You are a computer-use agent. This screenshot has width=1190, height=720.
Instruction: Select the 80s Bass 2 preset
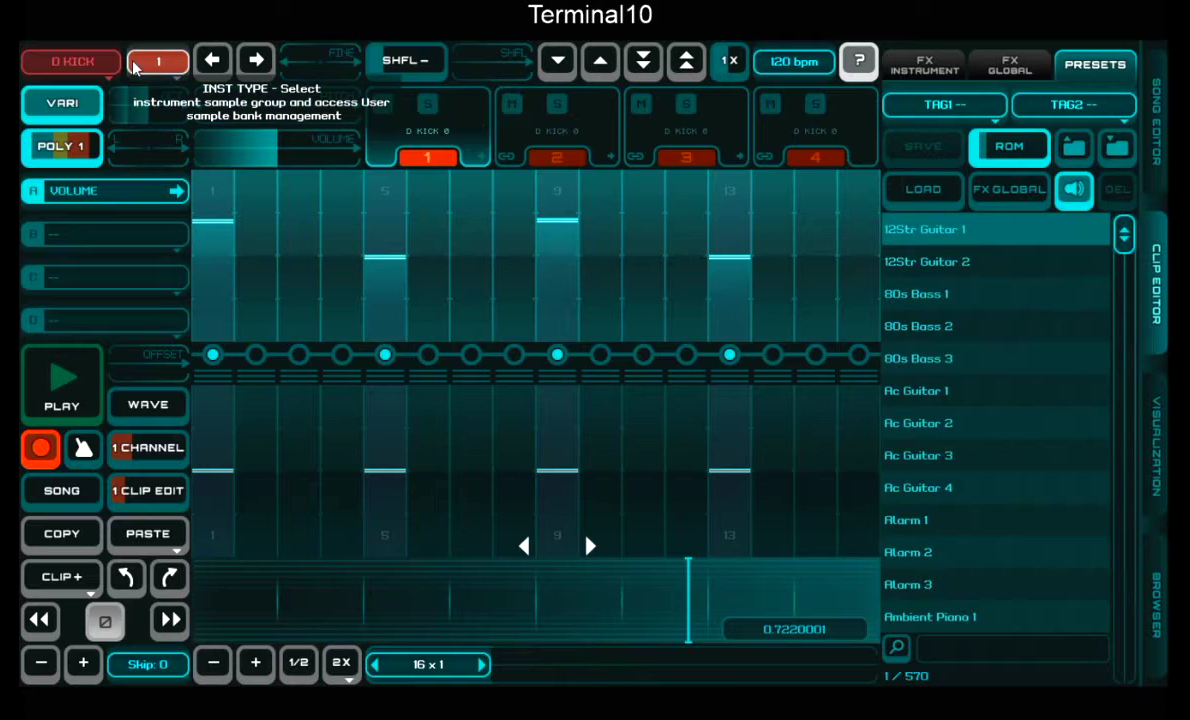coord(996,326)
